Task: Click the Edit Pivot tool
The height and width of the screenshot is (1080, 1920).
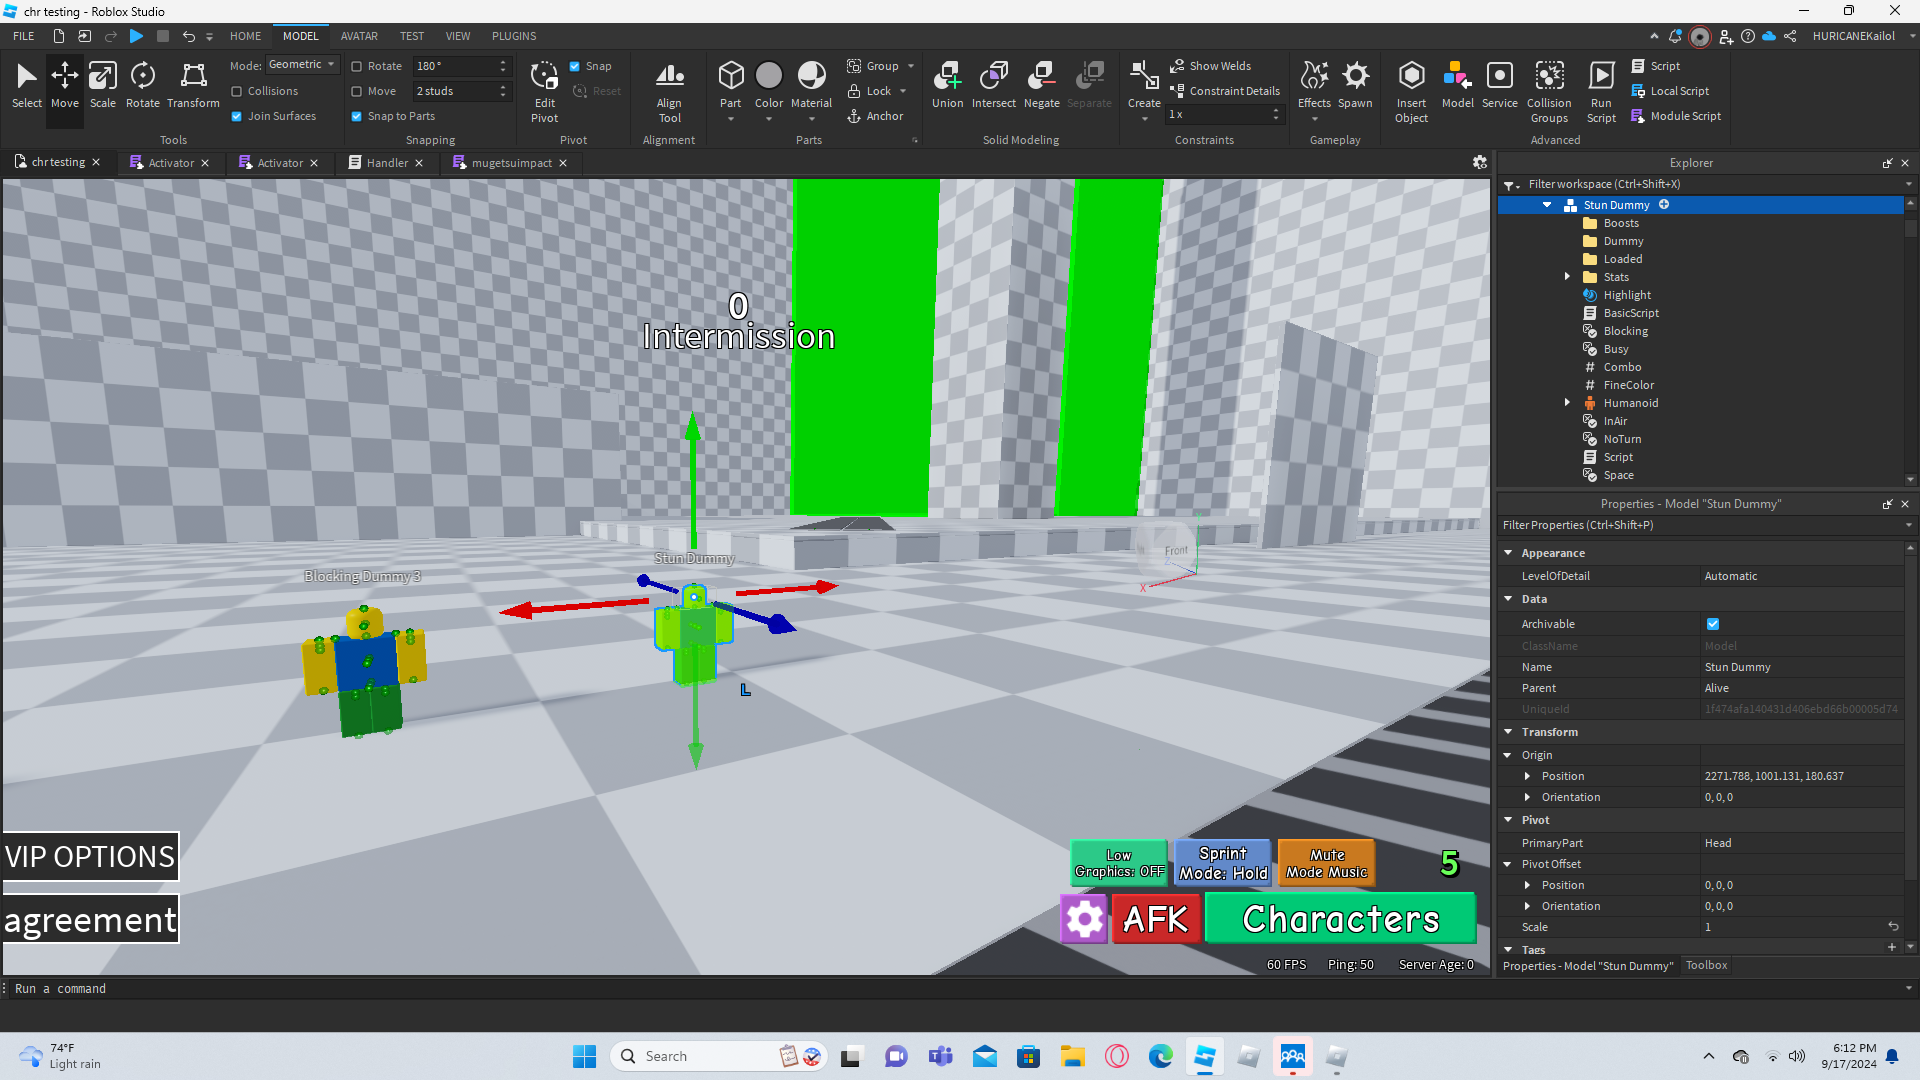Action: pyautogui.click(x=544, y=91)
